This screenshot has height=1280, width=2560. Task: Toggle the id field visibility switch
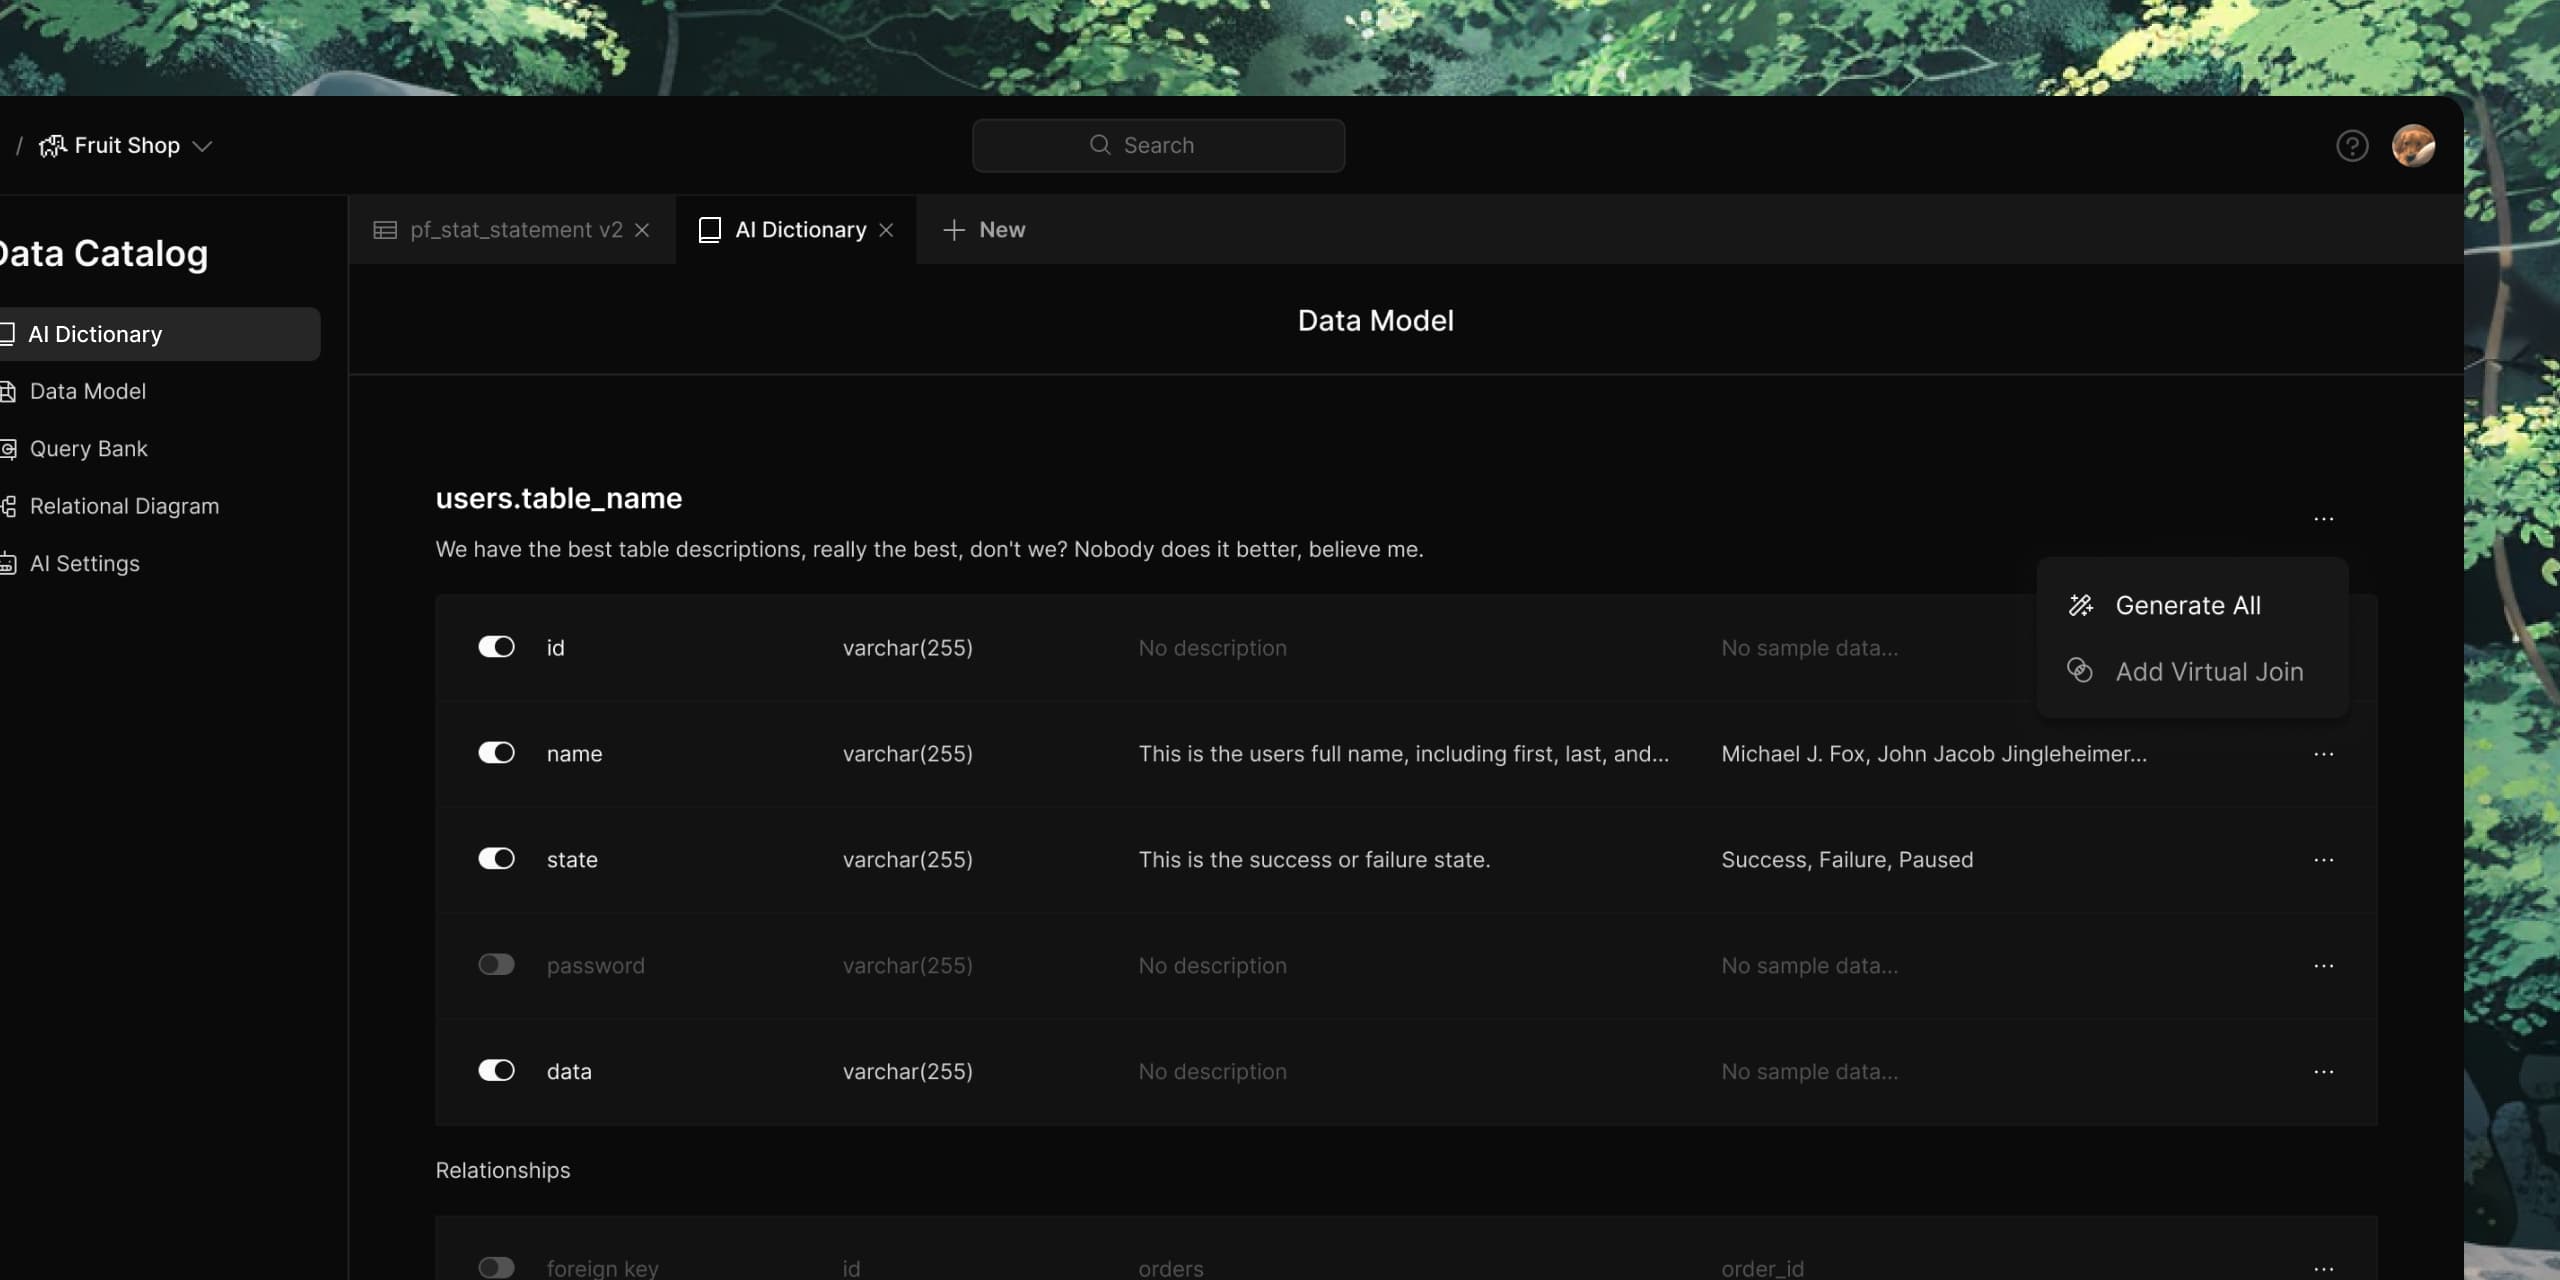click(x=496, y=647)
